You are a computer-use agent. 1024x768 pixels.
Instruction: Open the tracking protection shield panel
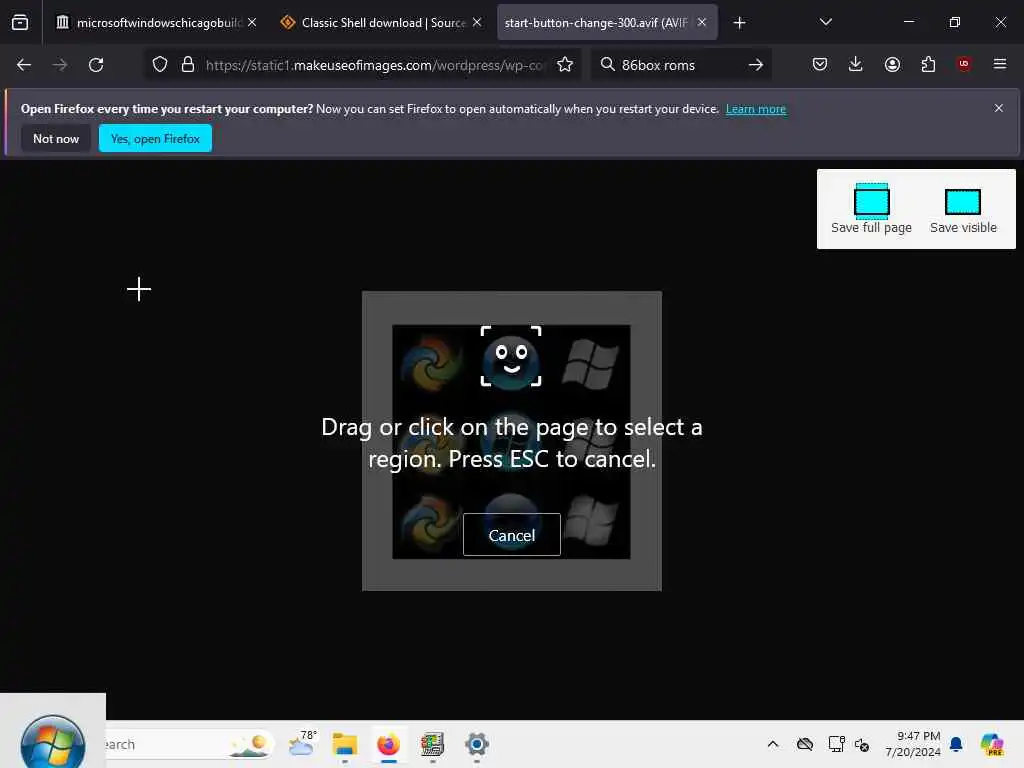[160, 65]
